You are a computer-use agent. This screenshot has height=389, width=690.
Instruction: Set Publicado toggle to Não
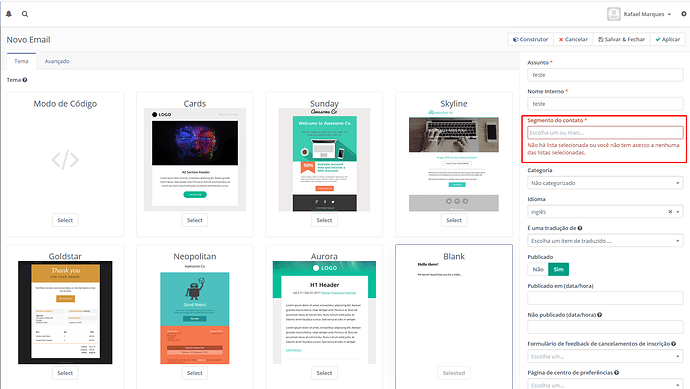(x=538, y=269)
